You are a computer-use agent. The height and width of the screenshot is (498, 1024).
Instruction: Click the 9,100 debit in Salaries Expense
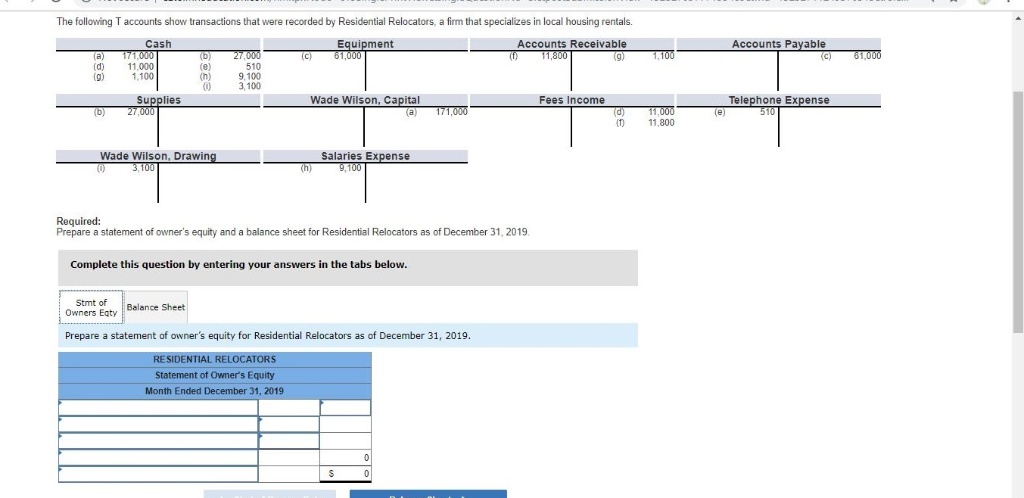click(x=350, y=168)
